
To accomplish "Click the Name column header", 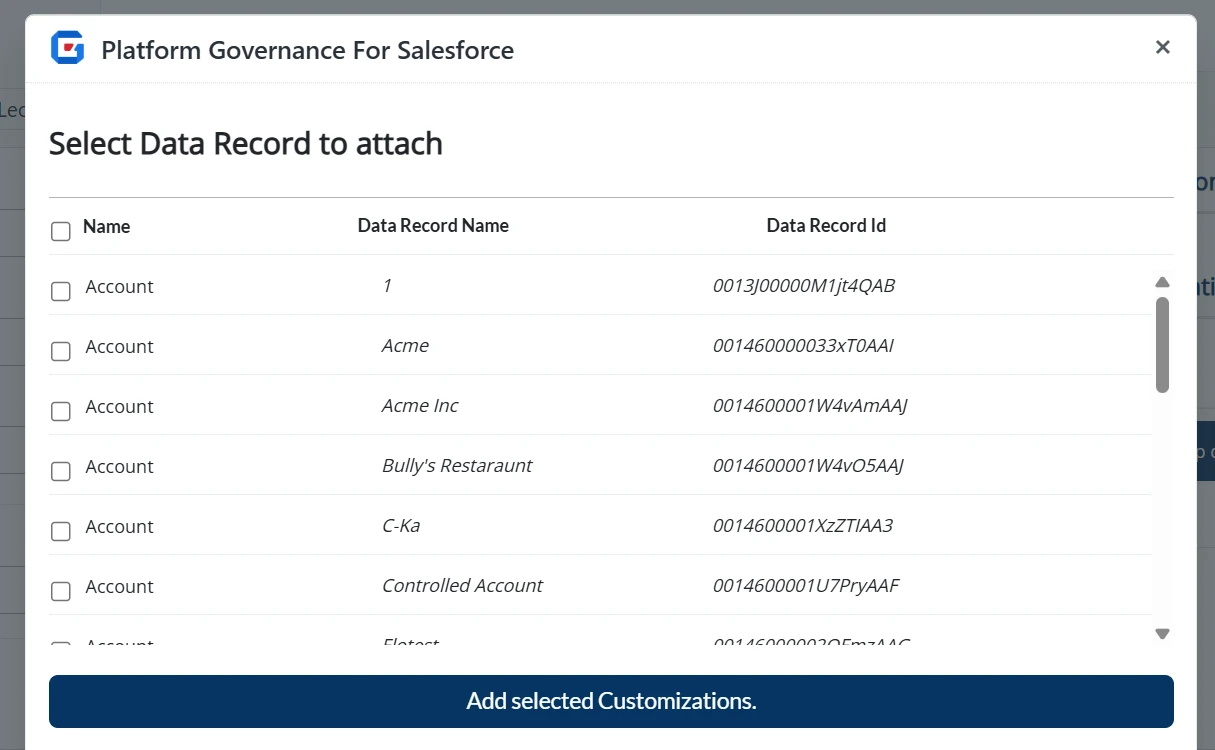I will (x=106, y=227).
